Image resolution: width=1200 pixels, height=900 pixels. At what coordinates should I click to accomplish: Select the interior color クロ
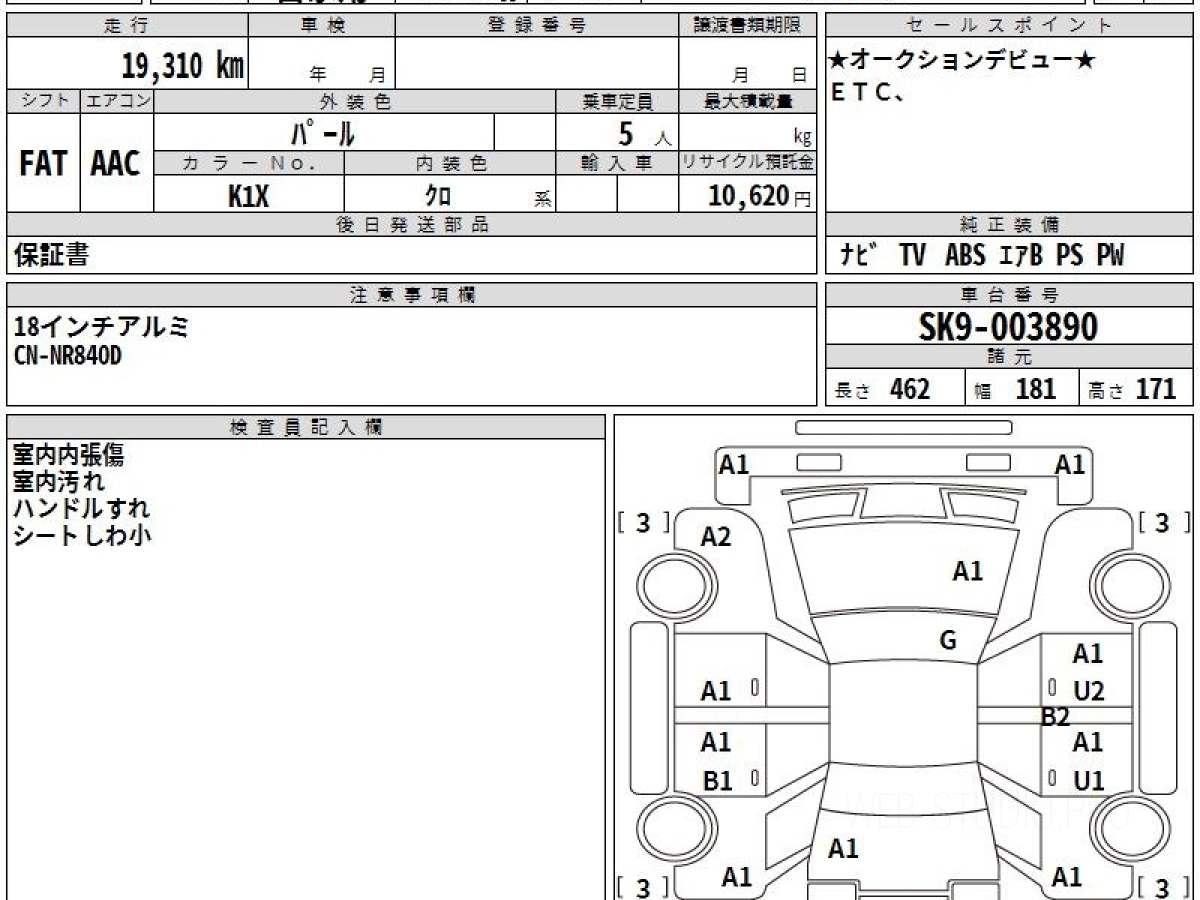pos(439,195)
